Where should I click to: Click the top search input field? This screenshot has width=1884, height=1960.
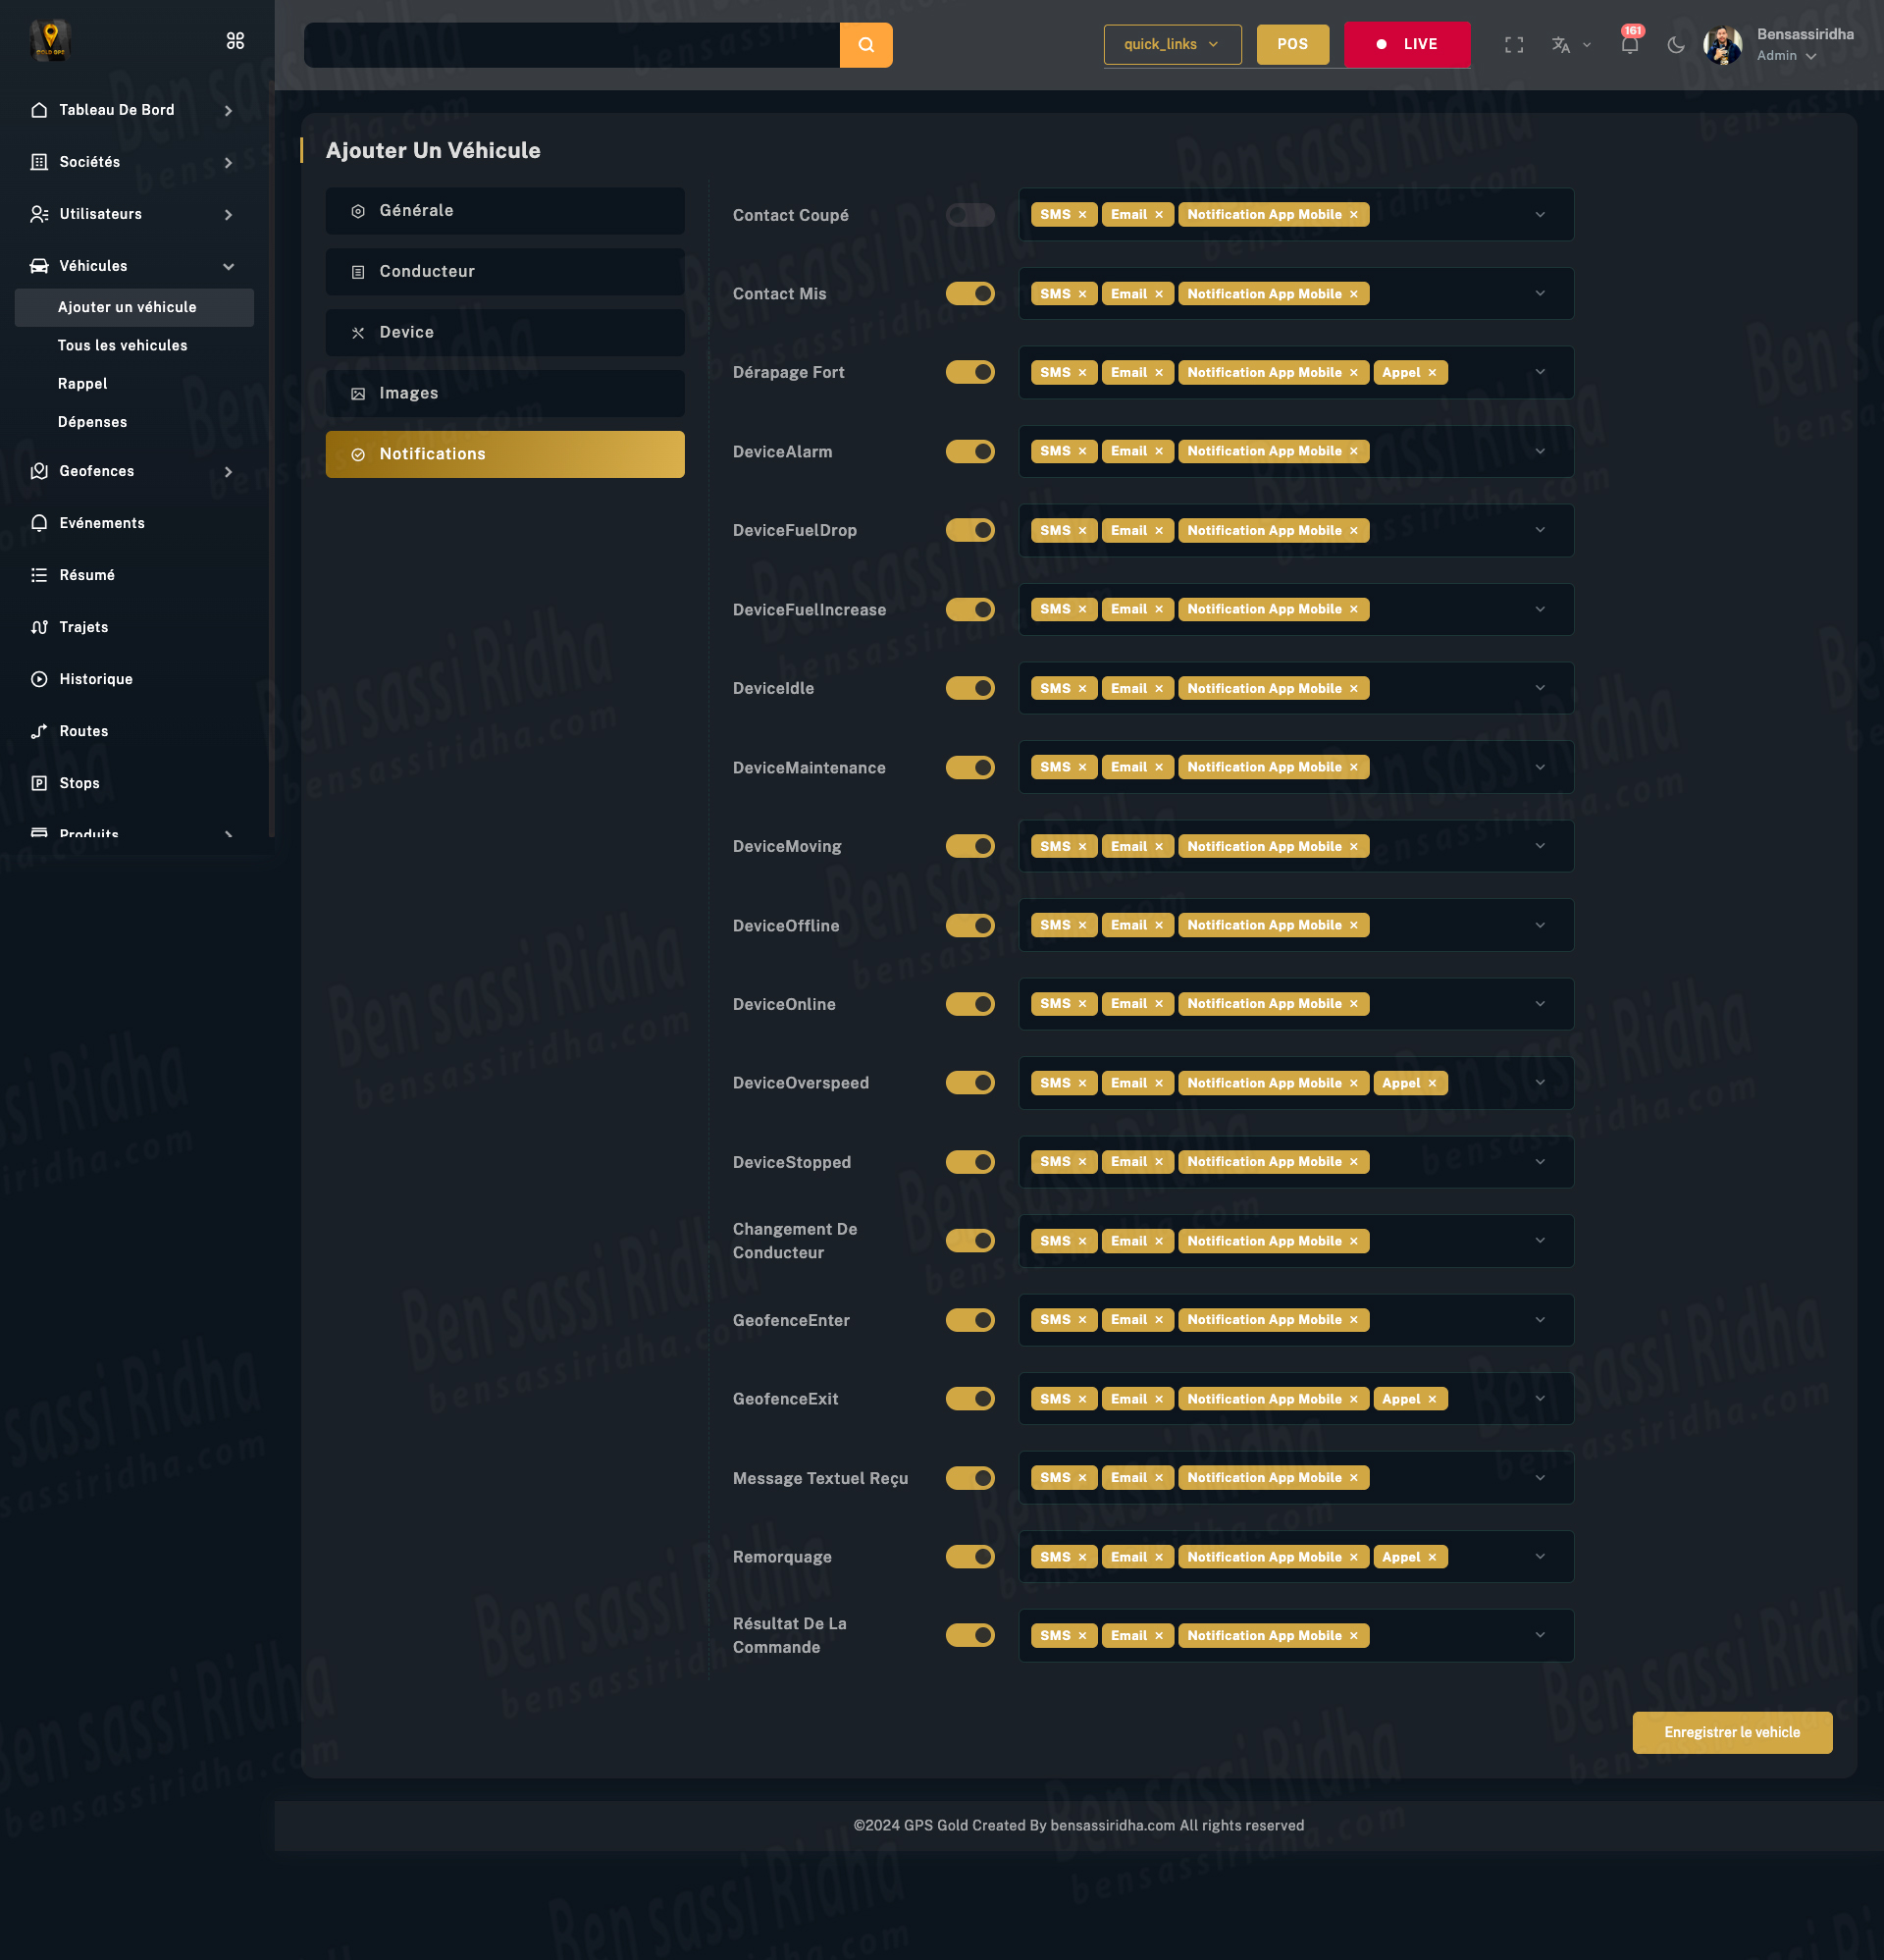(571, 45)
